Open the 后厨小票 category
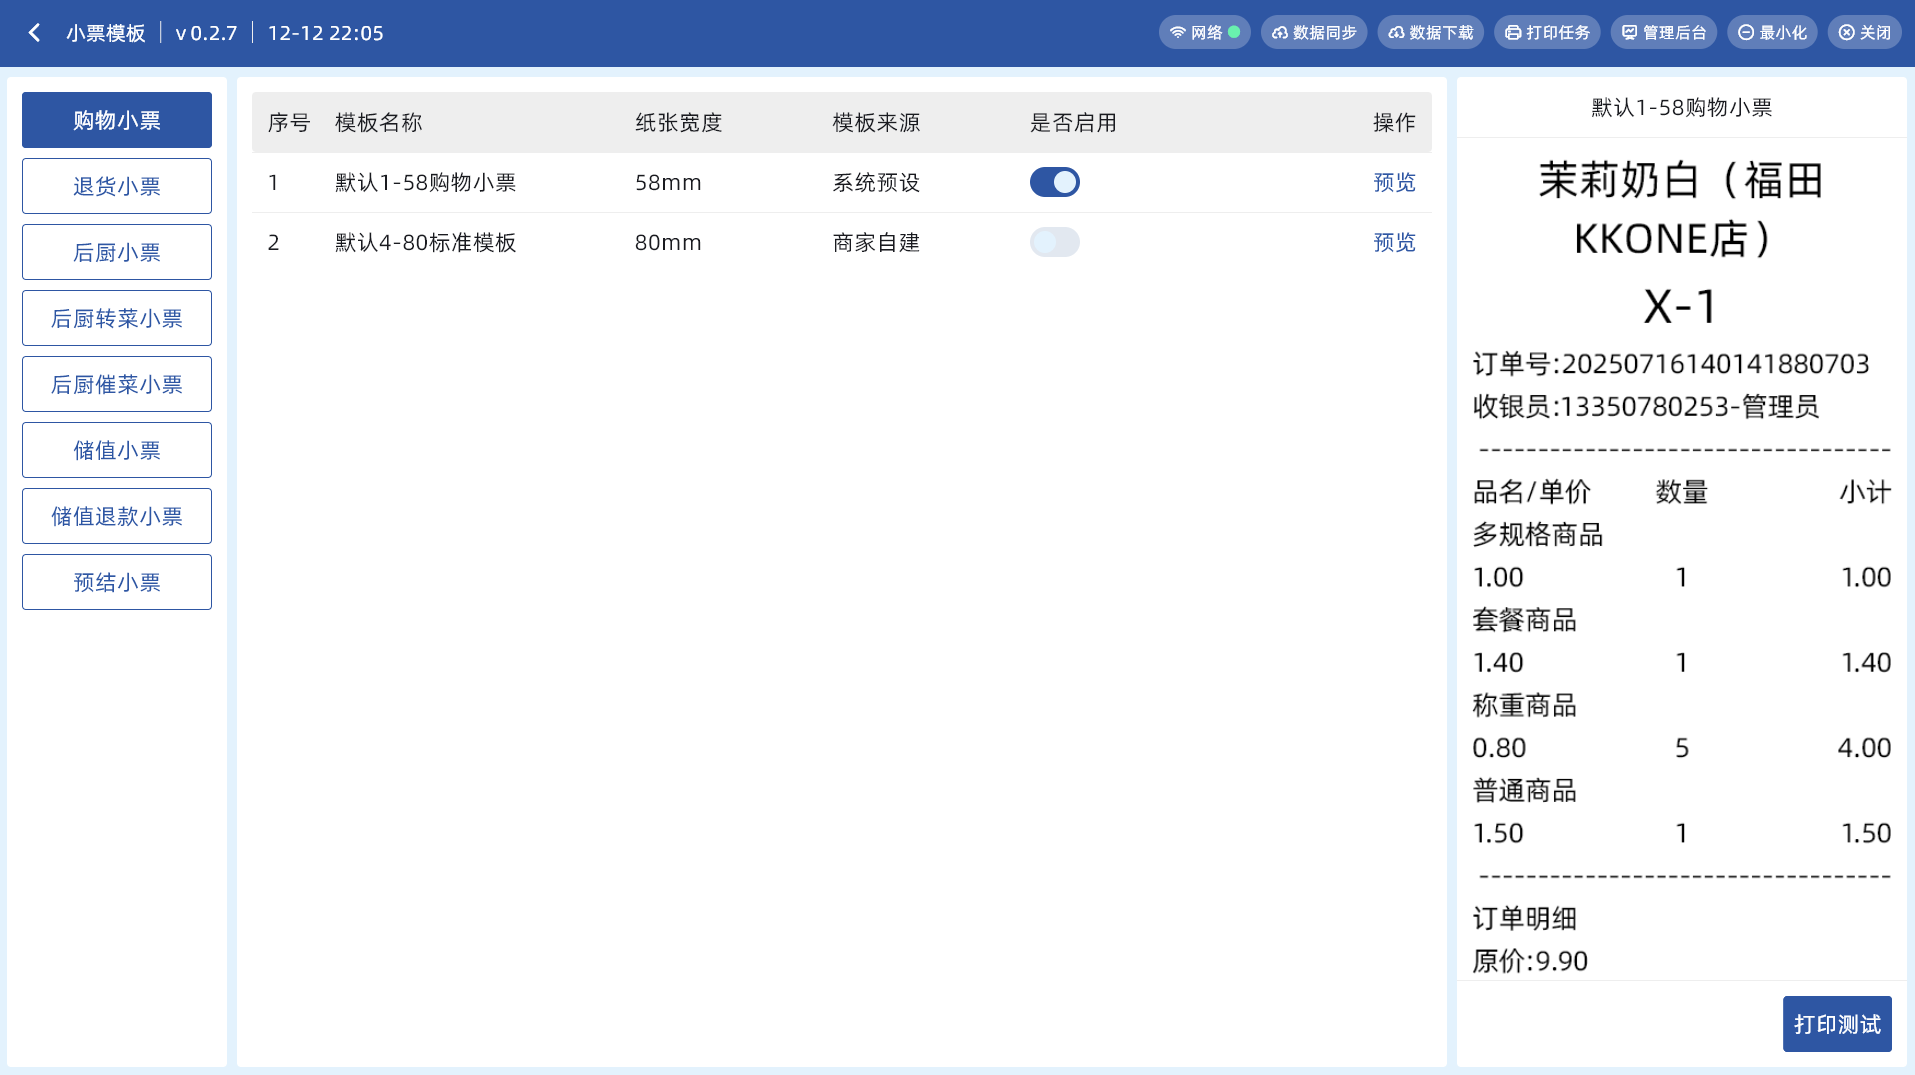The height and width of the screenshot is (1075, 1915). (117, 252)
